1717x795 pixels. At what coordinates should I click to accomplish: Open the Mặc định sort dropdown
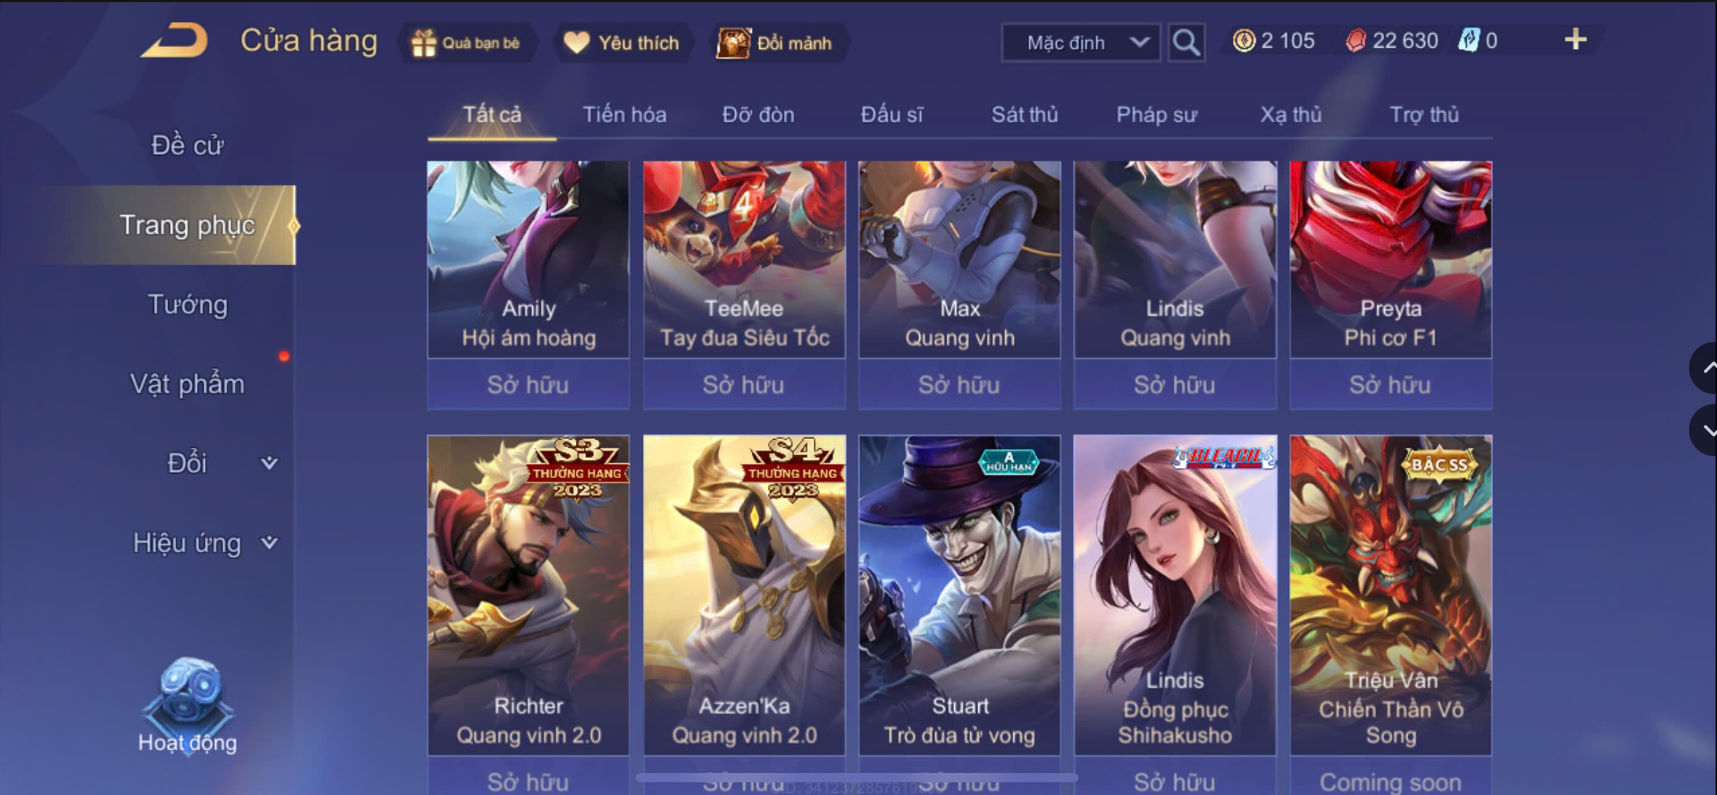tap(1080, 43)
